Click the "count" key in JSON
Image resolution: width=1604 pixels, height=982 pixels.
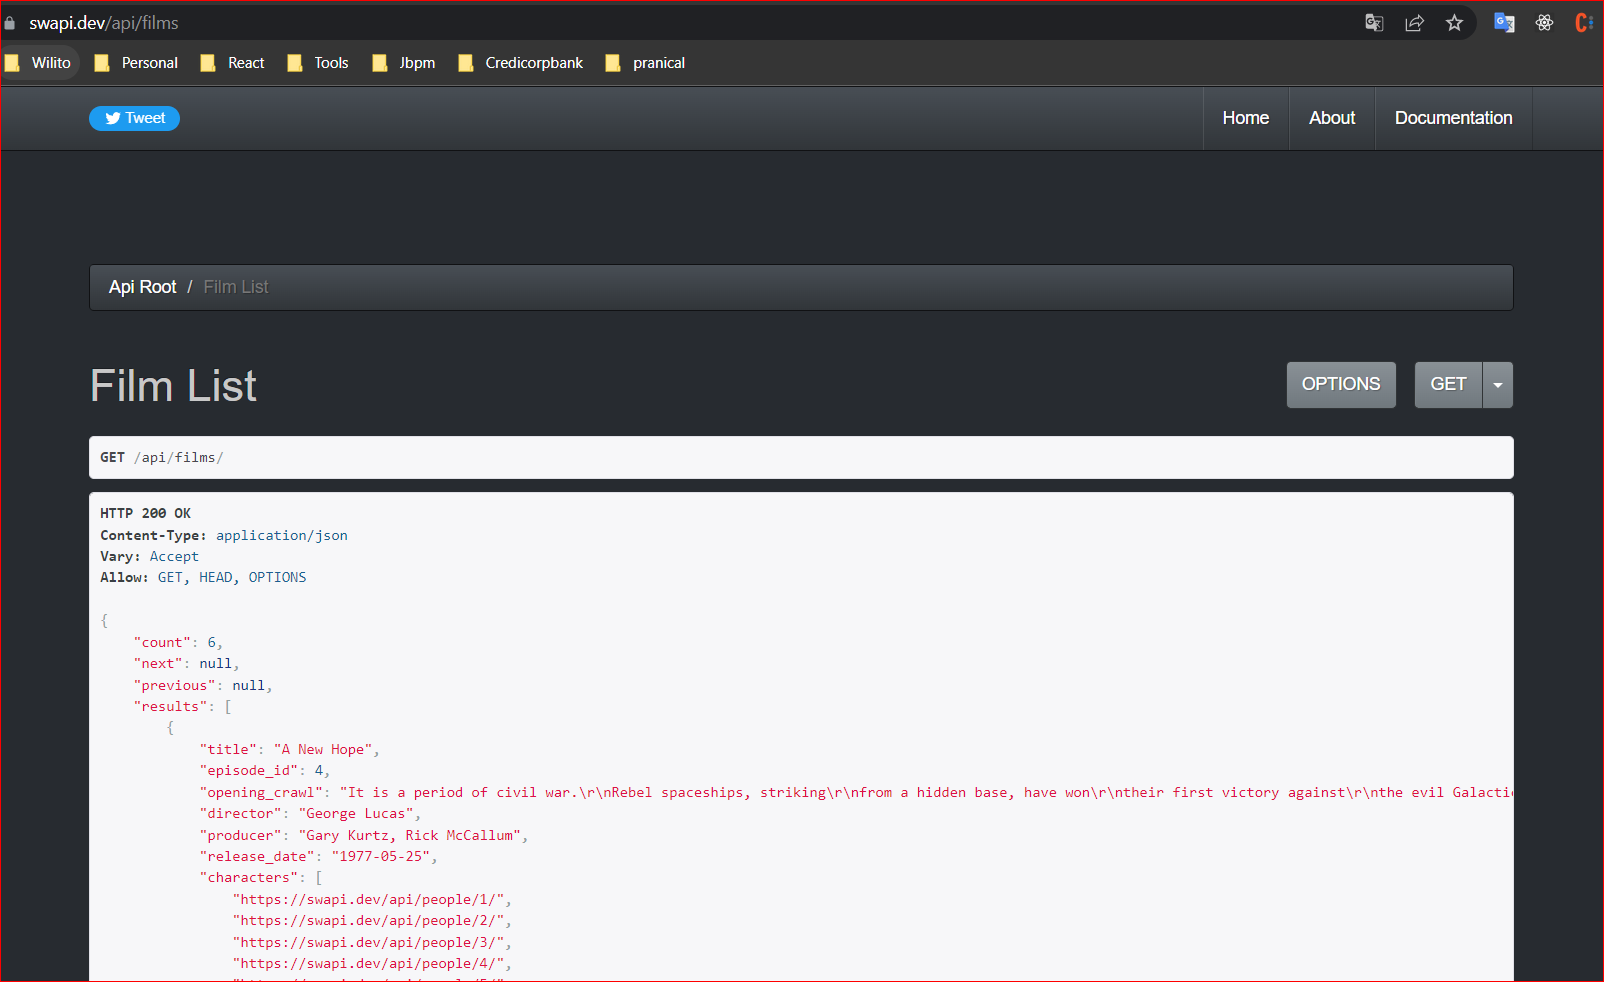click(x=162, y=643)
